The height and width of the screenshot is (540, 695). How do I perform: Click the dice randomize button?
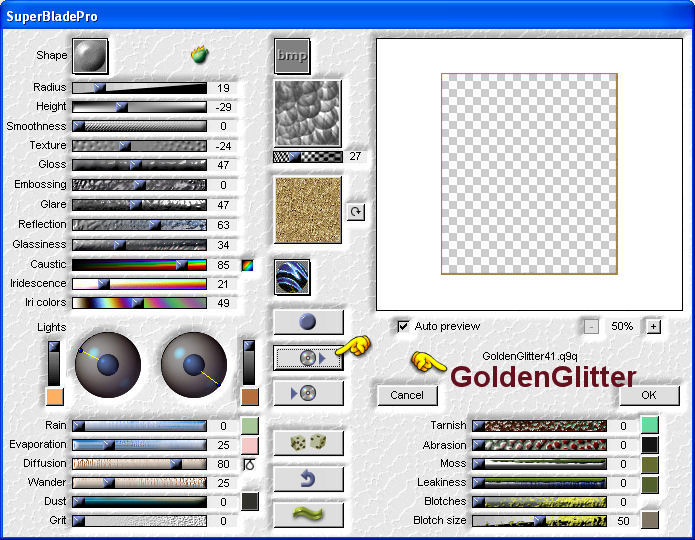pyautogui.click(x=308, y=442)
